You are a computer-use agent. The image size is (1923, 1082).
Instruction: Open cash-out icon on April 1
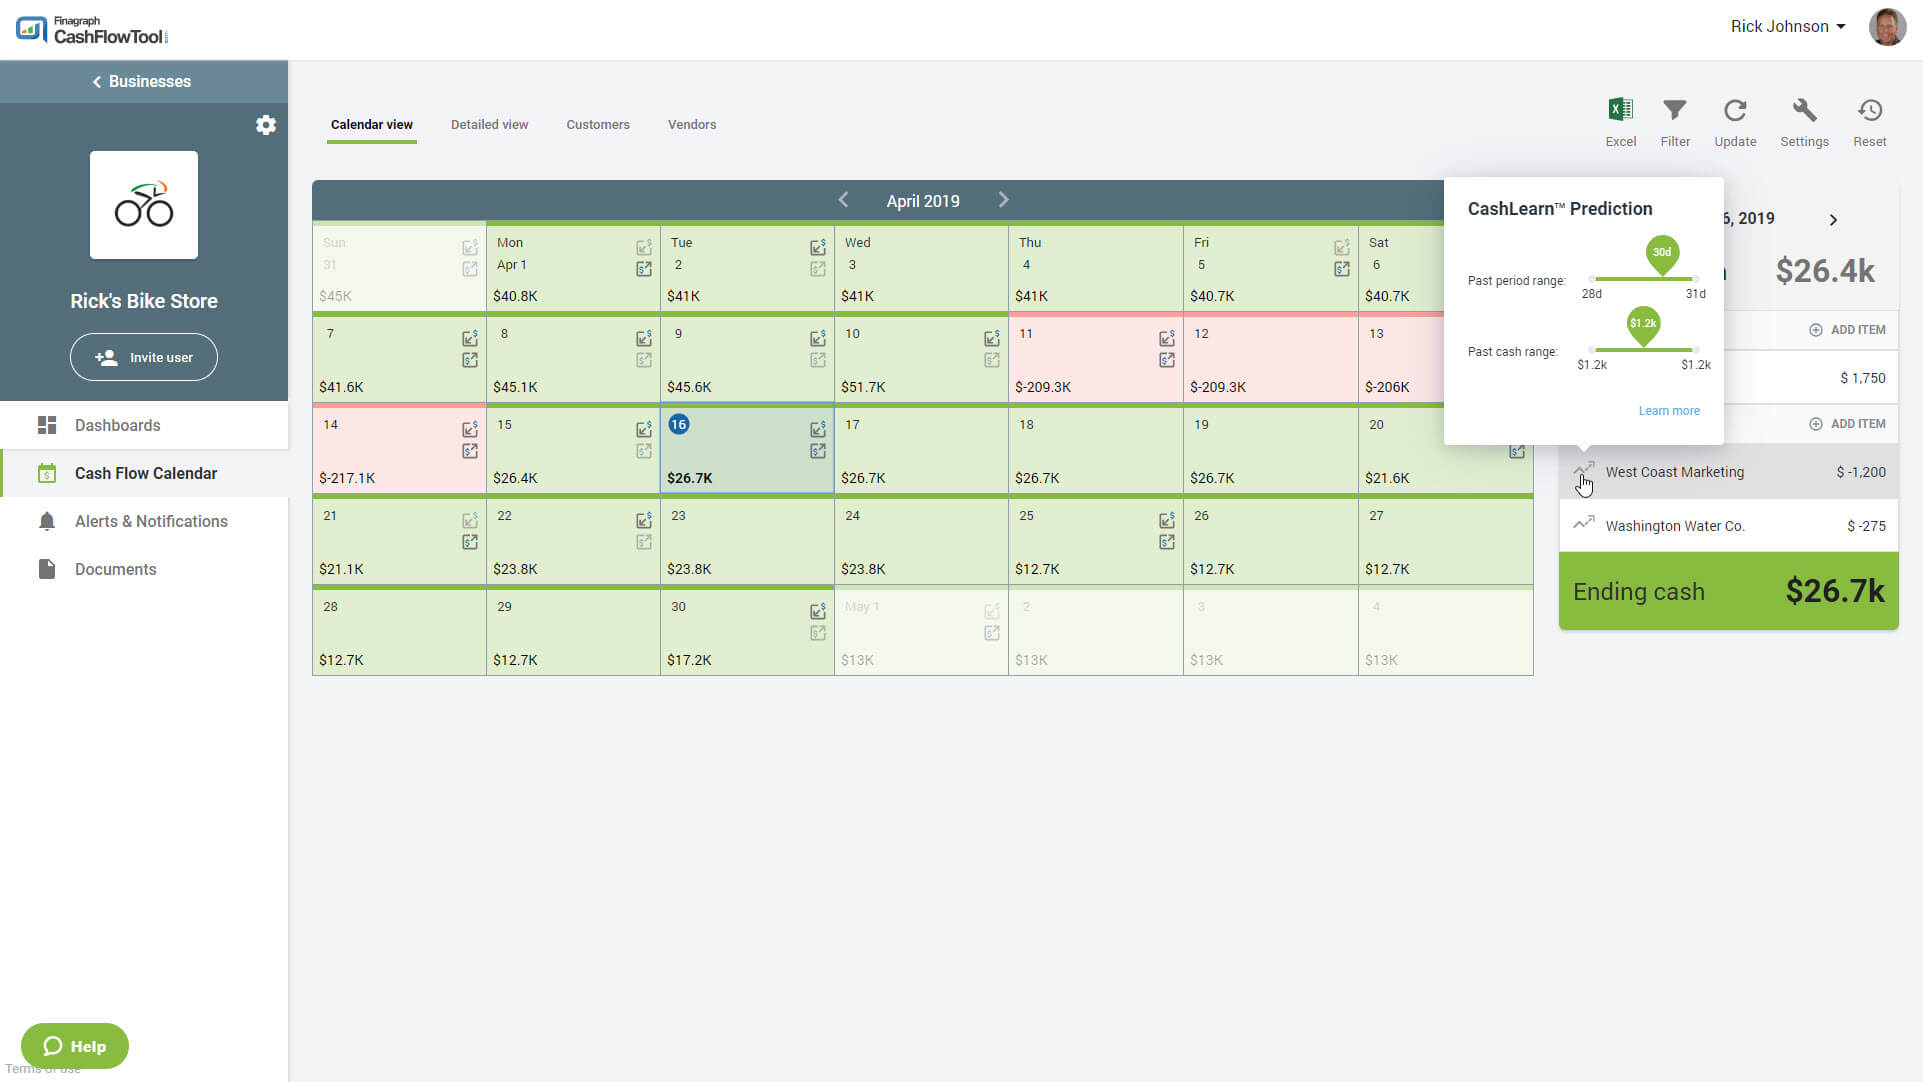pyautogui.click(x=644, y=269)
